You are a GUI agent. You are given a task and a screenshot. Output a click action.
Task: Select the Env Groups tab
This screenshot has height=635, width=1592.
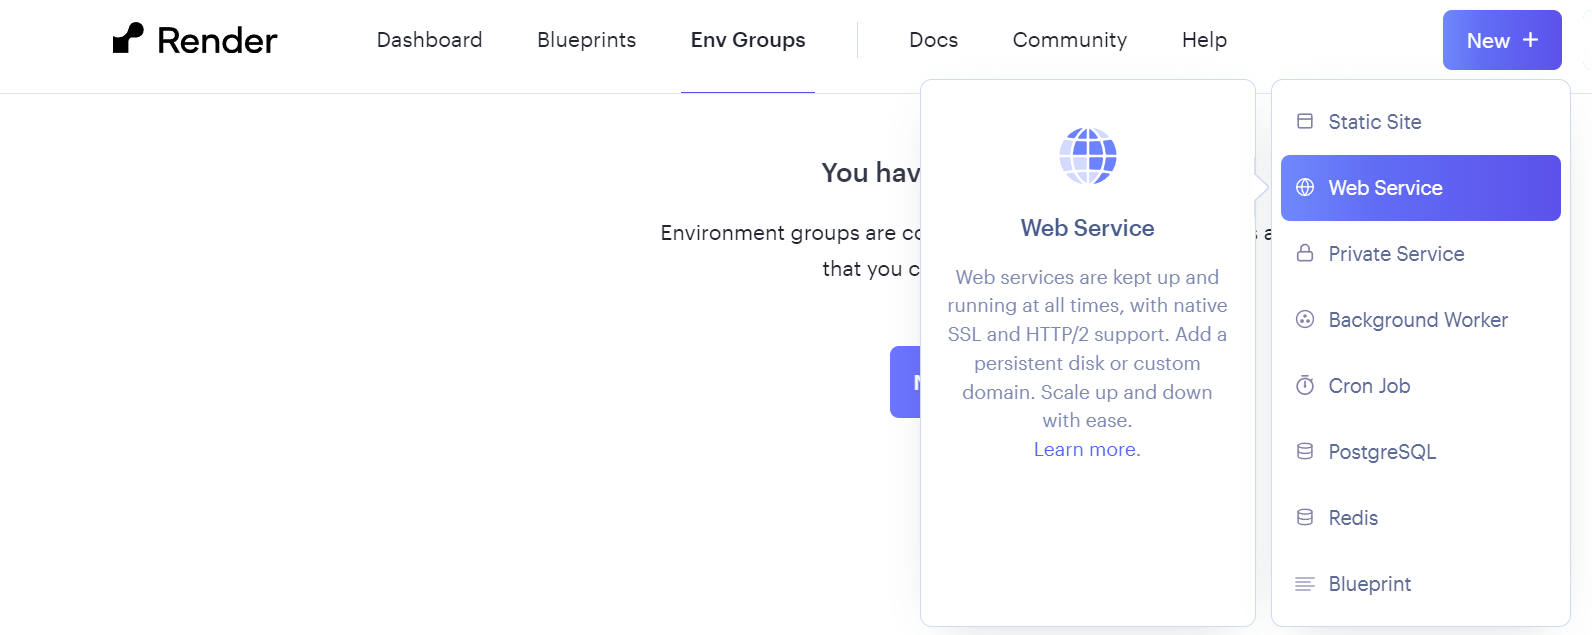pyautogui.click(x=748, y=40)
